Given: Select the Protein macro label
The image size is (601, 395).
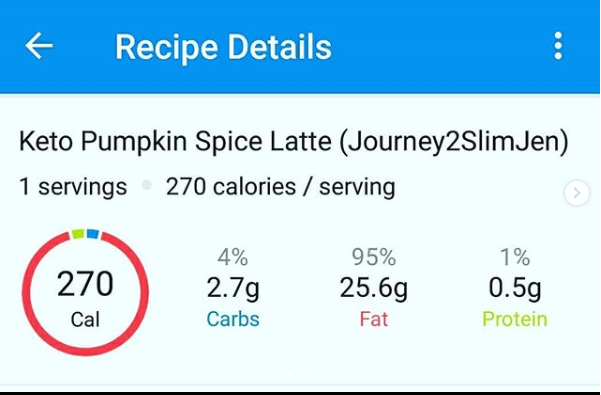Looking at the screenshot, I should pos(515,319).
